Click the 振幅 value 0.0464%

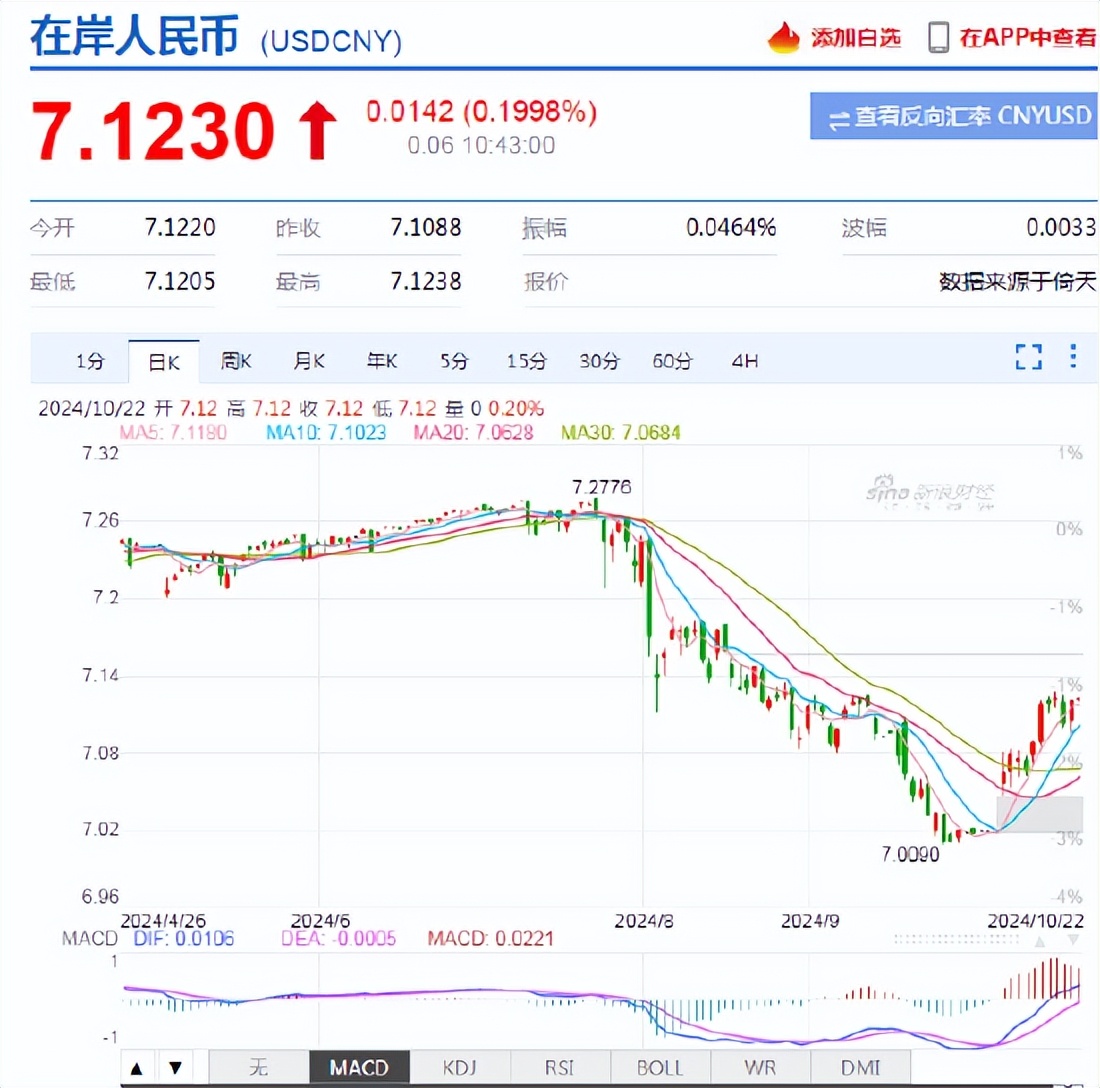pos(731,227)
